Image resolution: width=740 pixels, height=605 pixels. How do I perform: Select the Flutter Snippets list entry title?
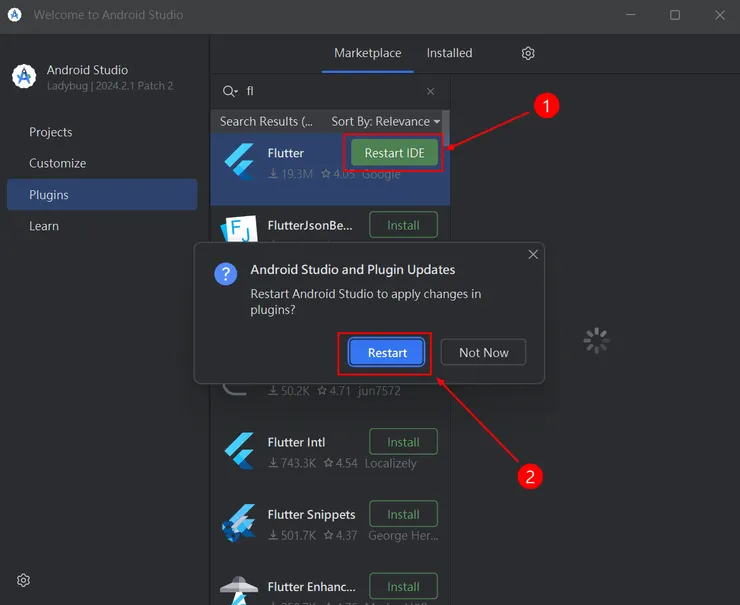[x=311, y=514]
